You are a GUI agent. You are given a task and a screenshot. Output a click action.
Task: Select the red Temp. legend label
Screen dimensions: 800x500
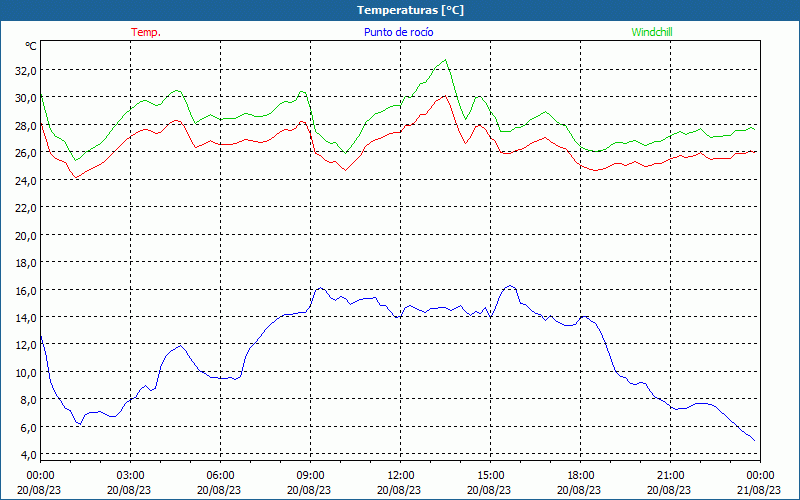146,32
